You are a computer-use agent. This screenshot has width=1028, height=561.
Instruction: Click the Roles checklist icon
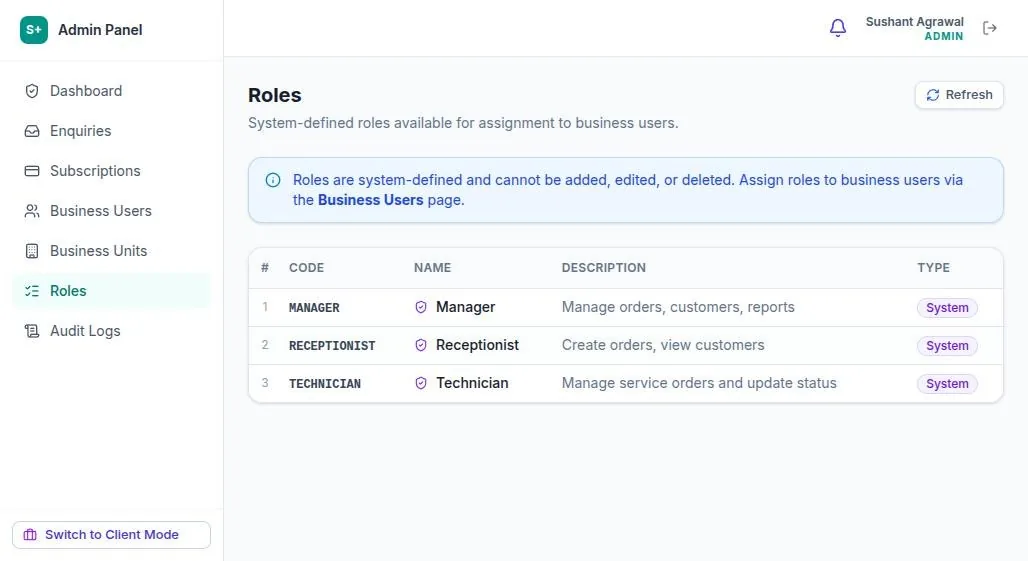click(31, 291)
